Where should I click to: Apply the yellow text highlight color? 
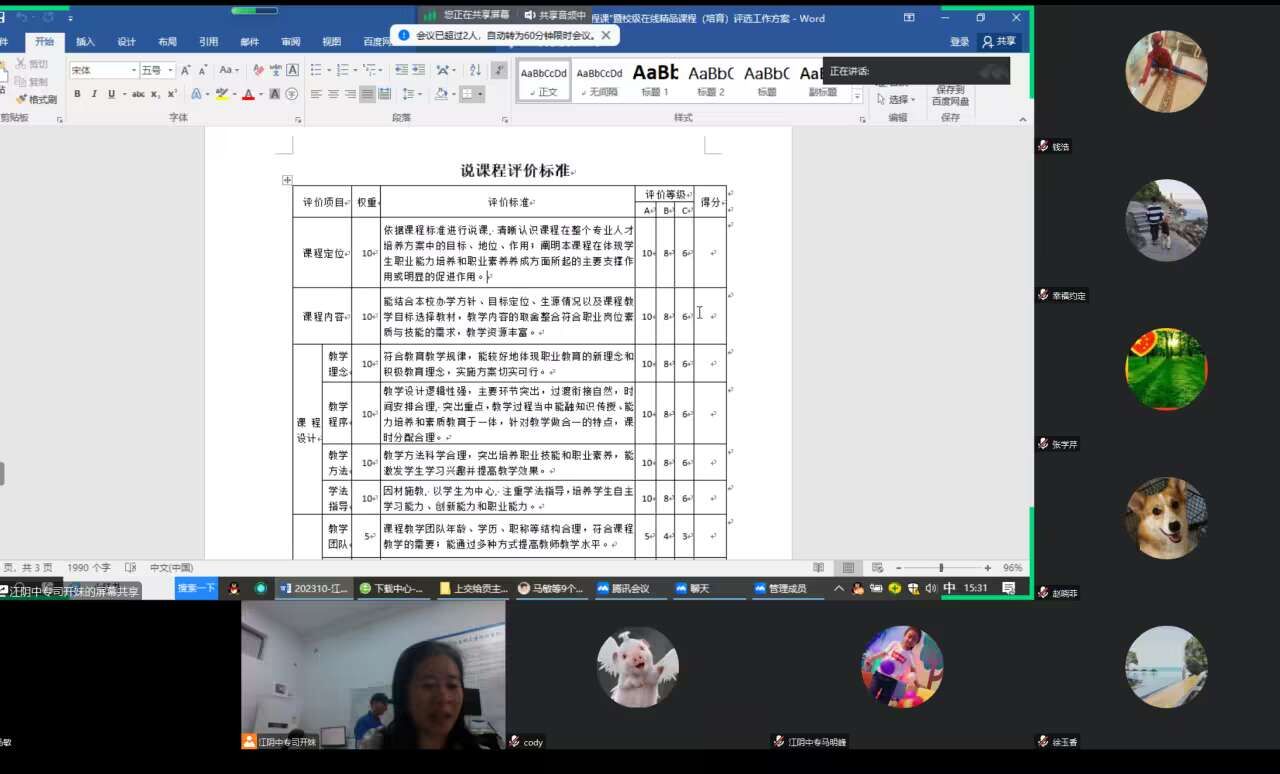pos(222,94)
